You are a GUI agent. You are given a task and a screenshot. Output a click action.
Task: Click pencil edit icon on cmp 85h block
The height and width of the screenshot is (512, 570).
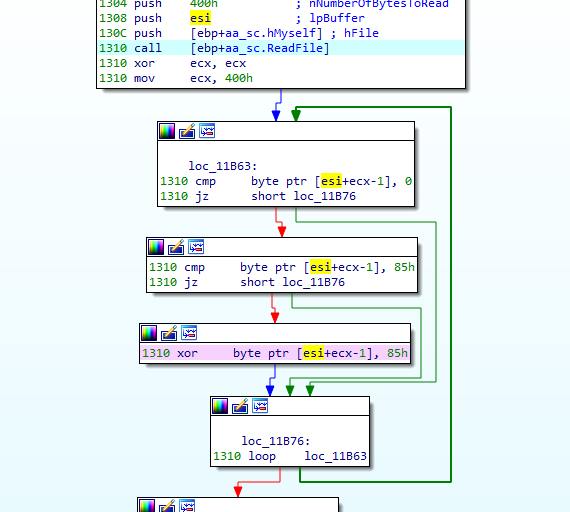coord(176,247)
